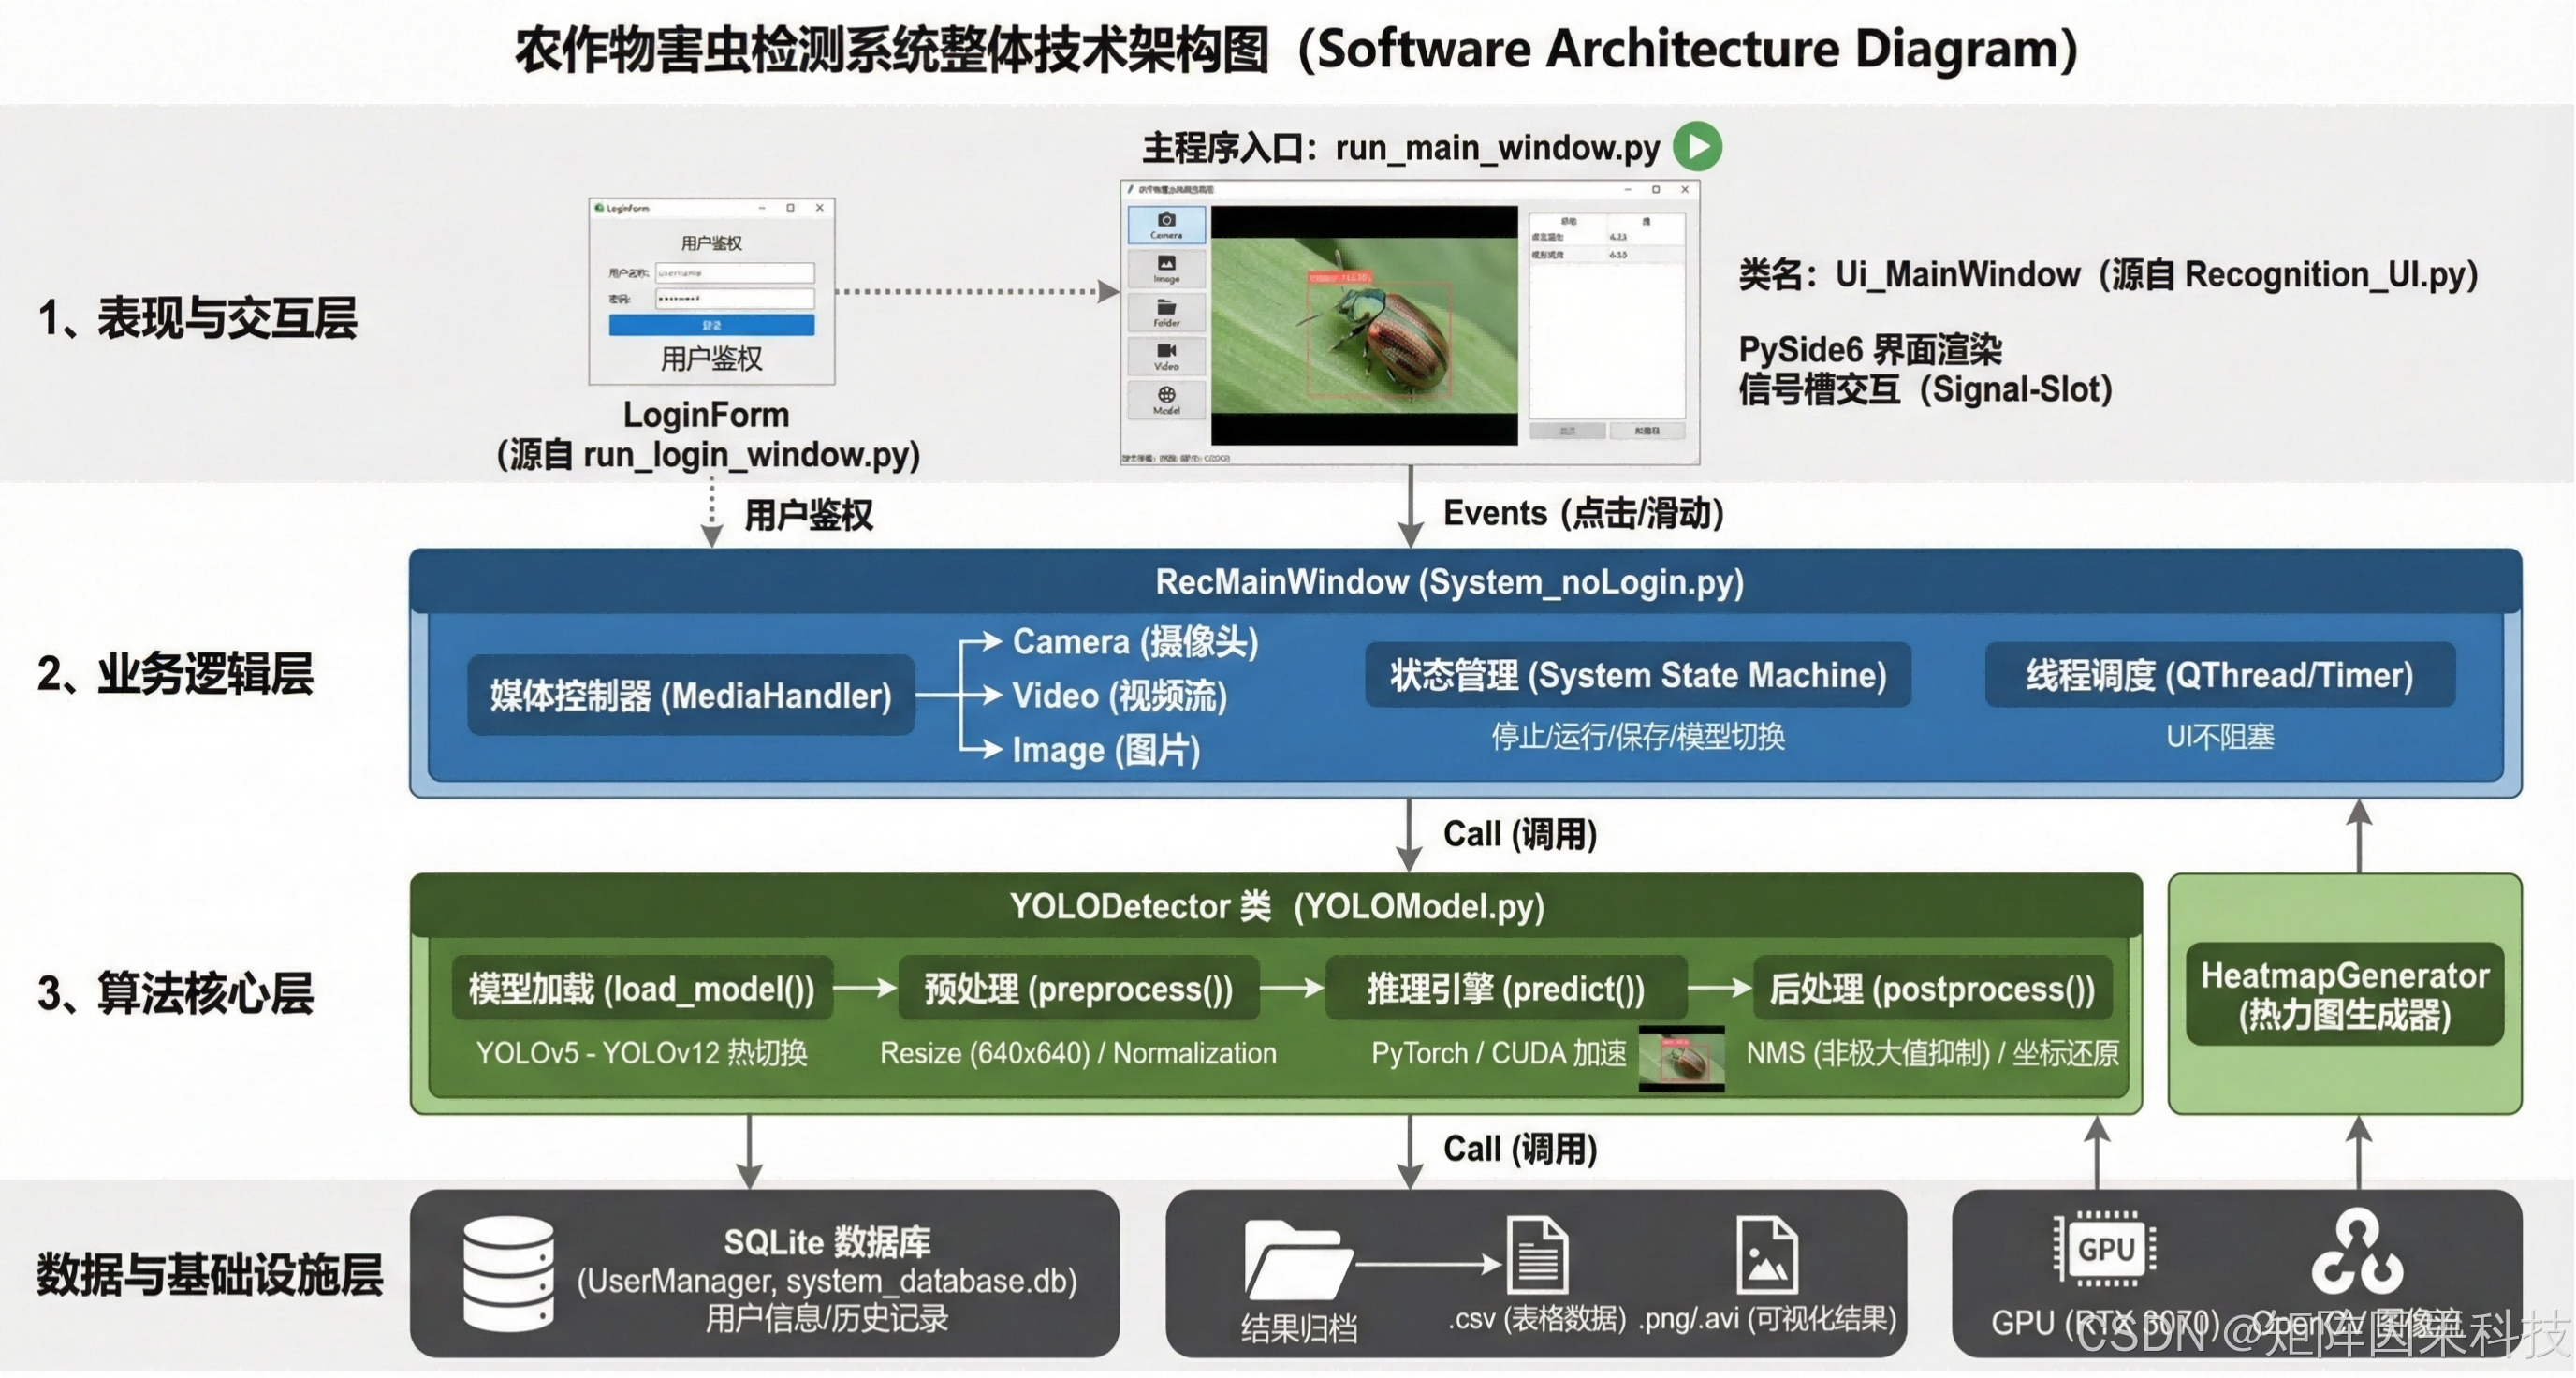This screenshot has height=1378, width=2576.
Task: Click the 推理引擎 (predict()) box
Action: (x=1506, y=988)
